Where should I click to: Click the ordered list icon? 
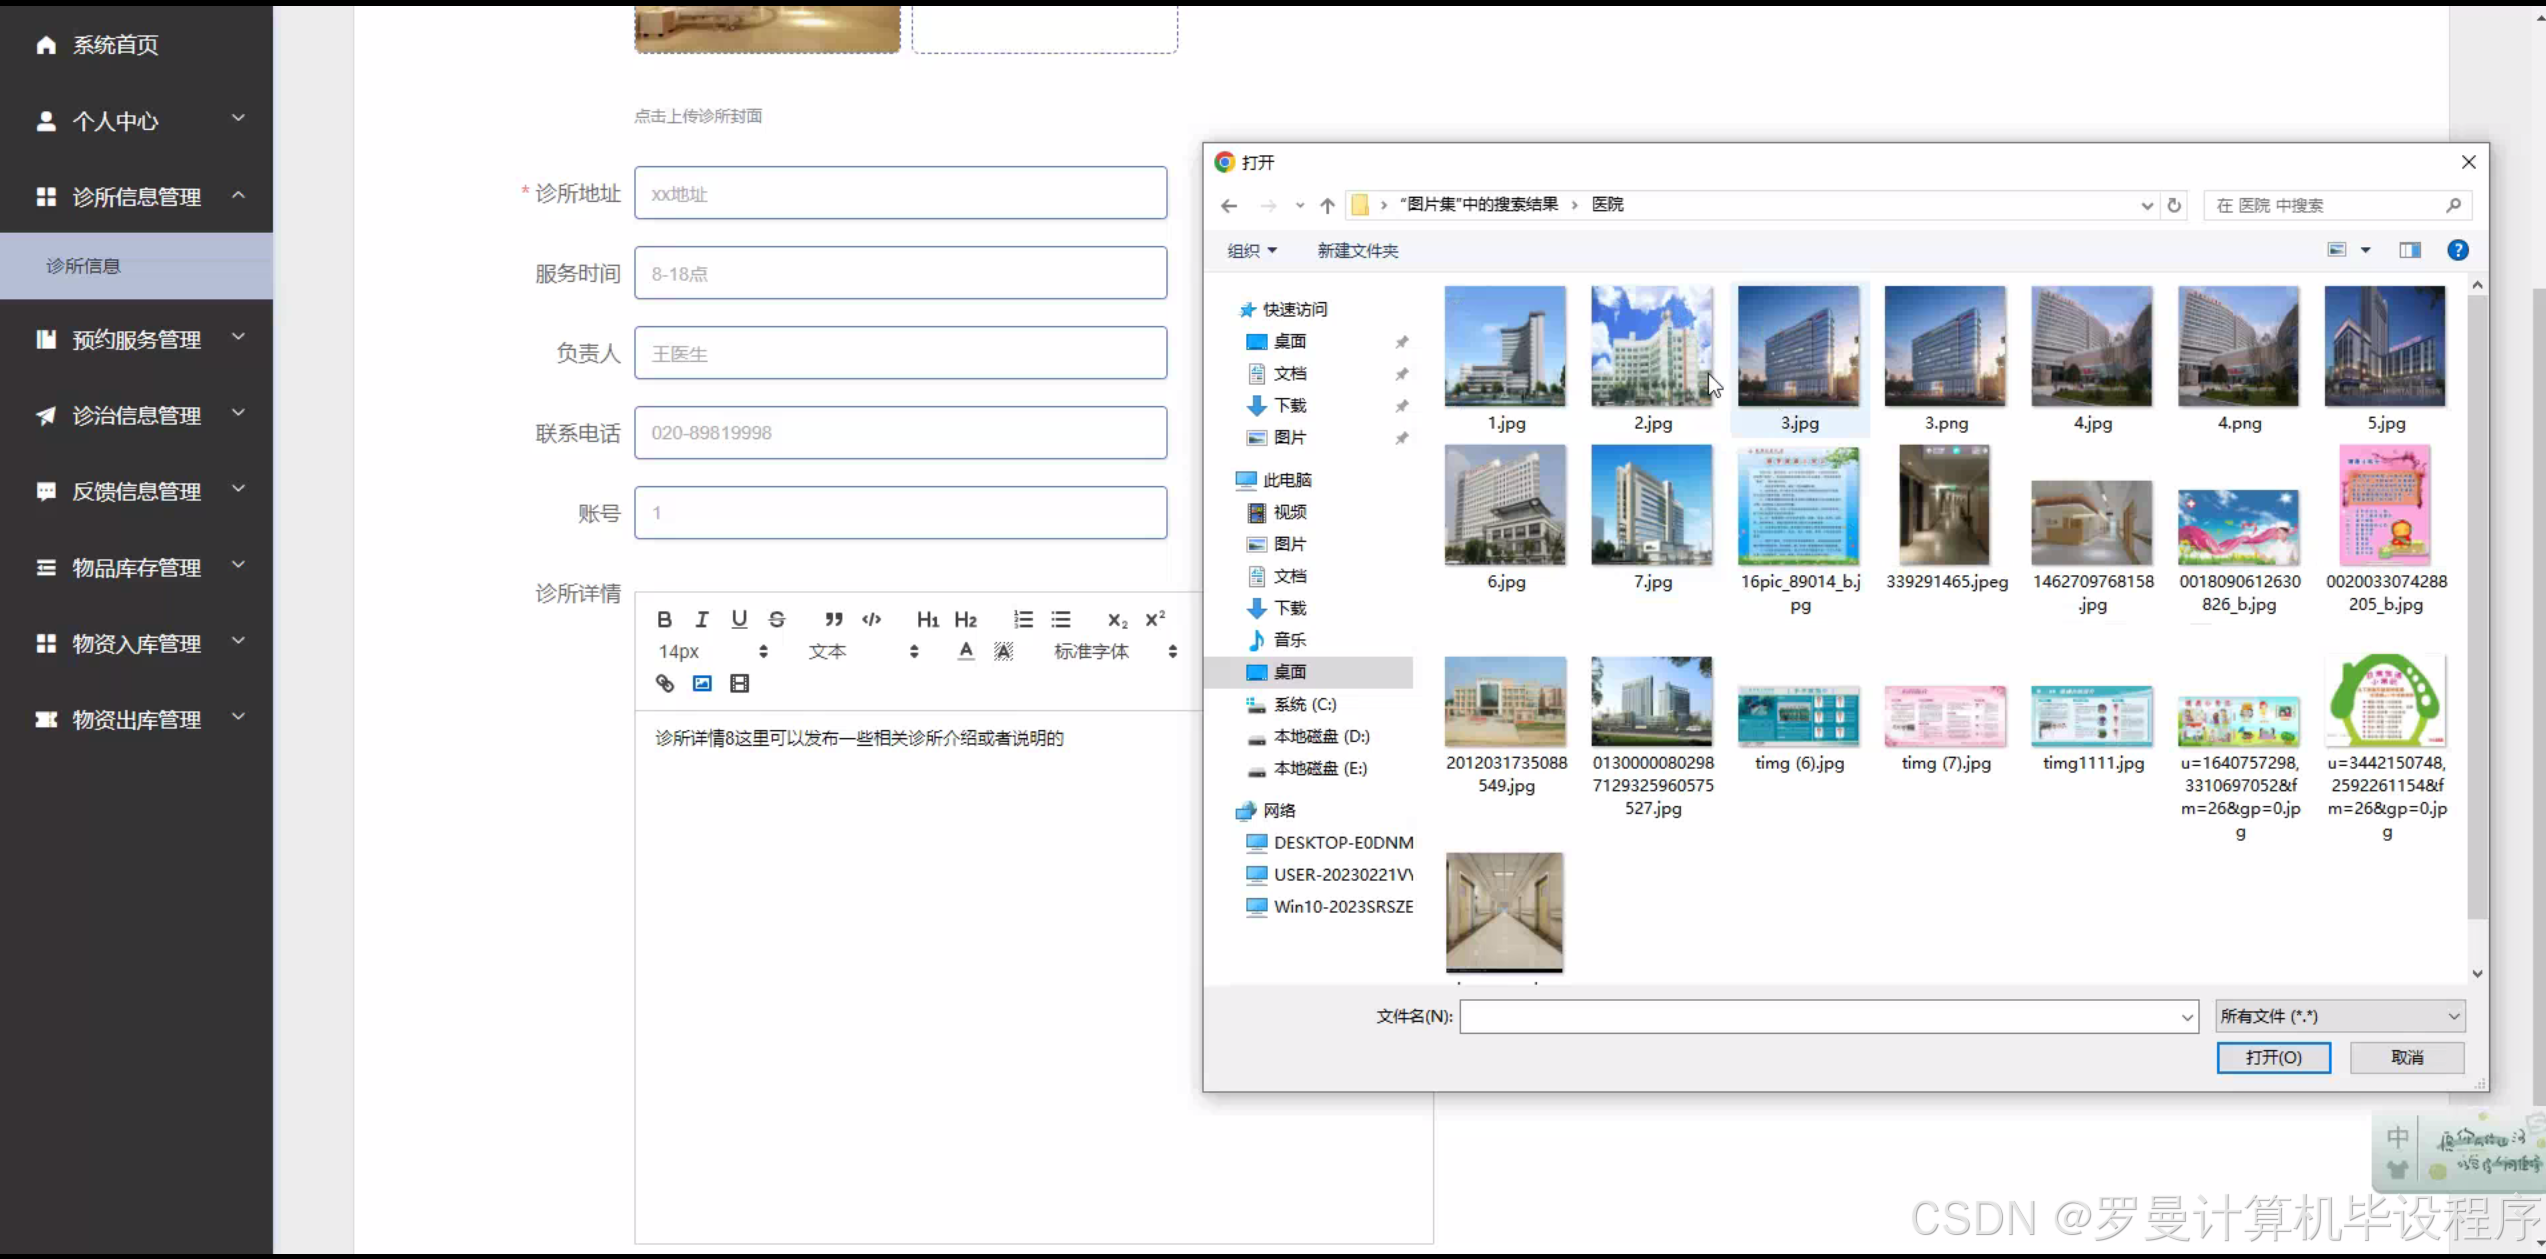click(1023, 620)
